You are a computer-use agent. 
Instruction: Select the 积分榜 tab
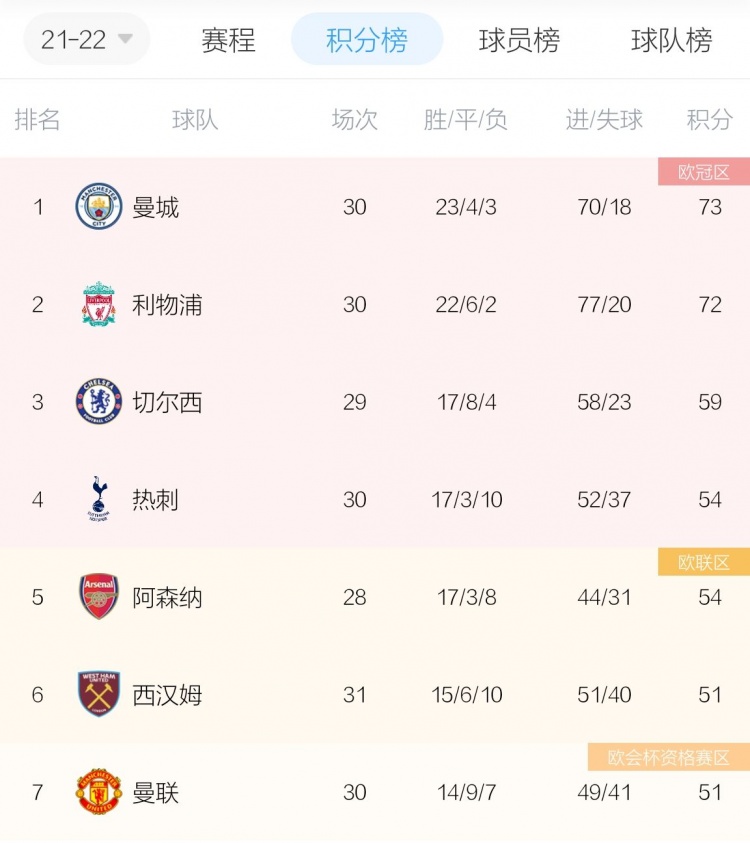tap(367, 39)
